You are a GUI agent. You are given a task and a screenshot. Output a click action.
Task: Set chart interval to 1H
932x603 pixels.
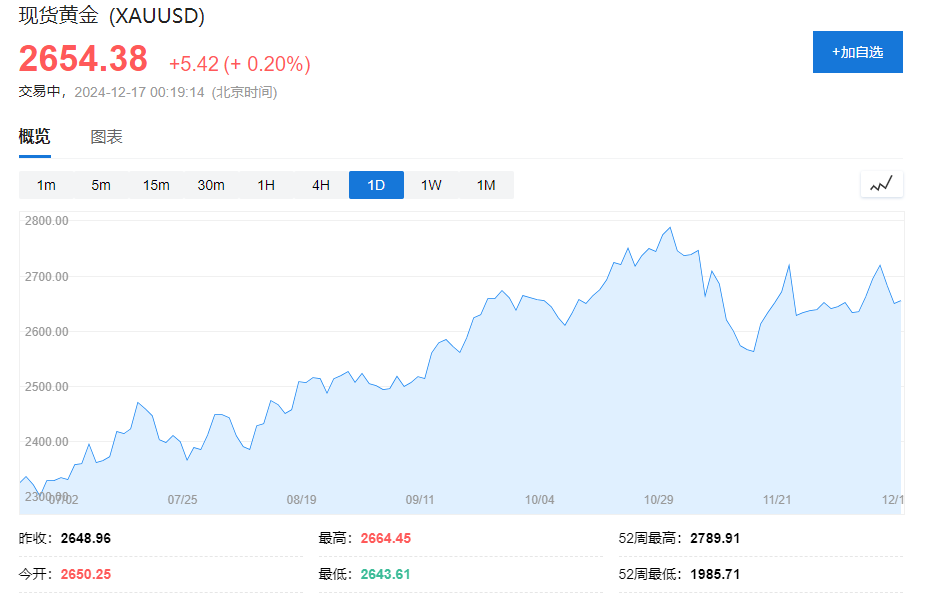[266, 185]
